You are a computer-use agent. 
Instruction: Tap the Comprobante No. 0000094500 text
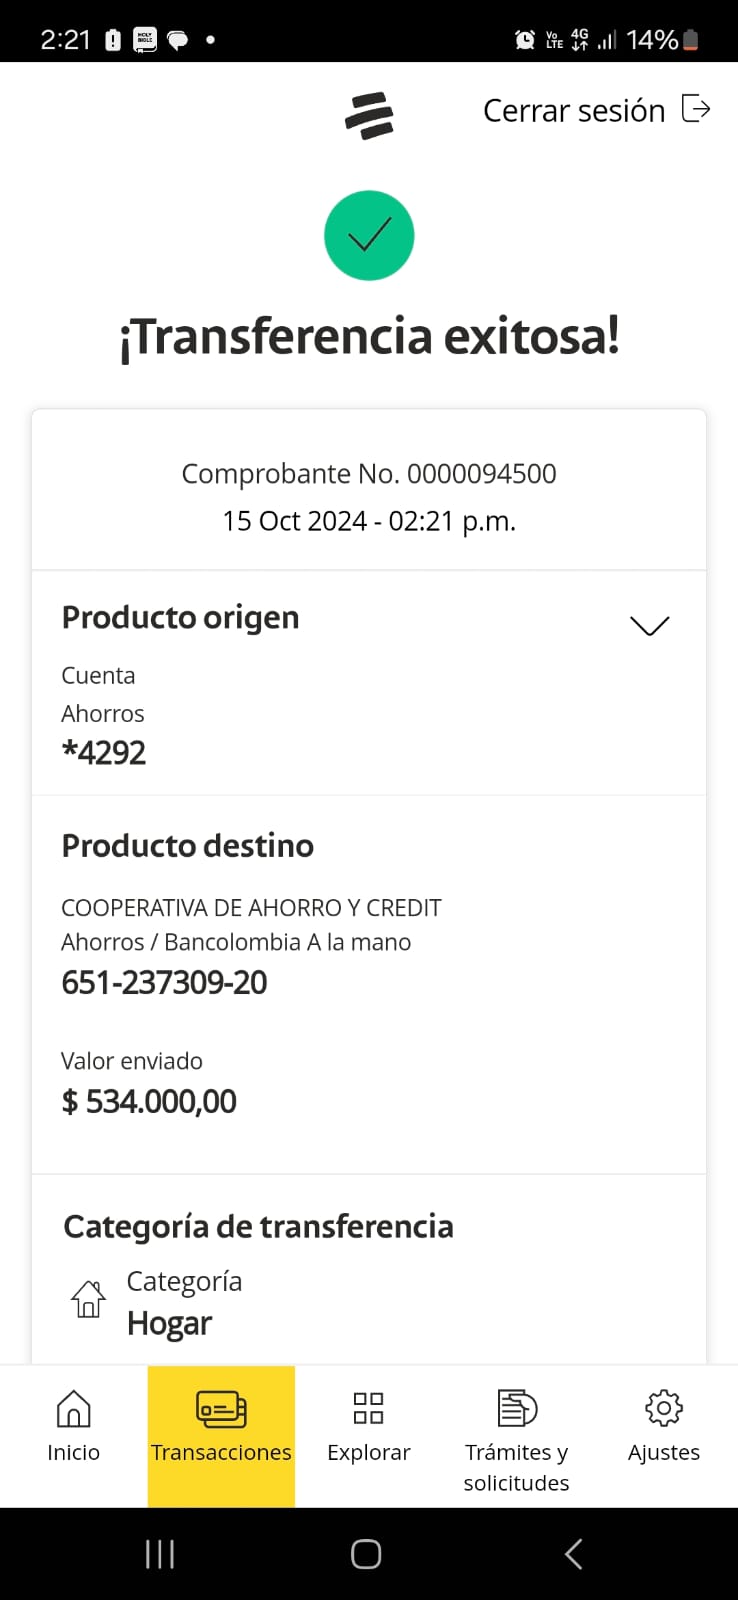369,474
